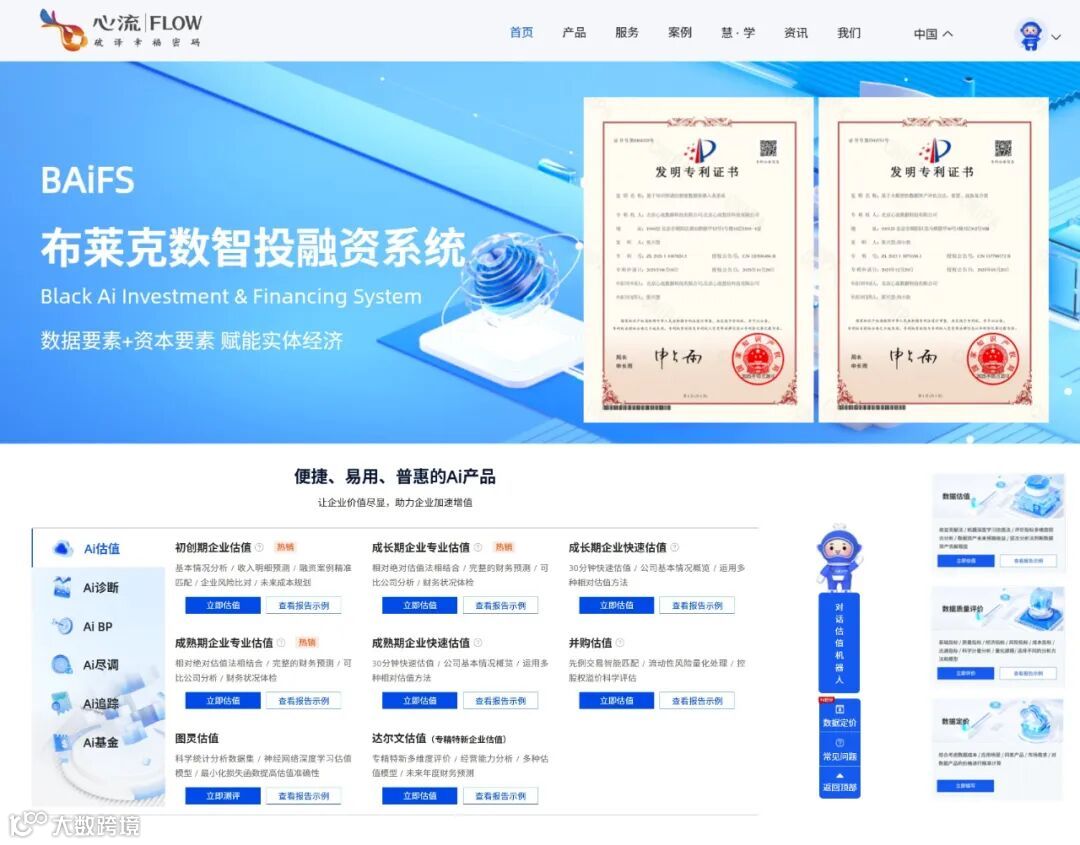1080x845 pixels.
Task: Open the 我们 nav item
Action: (849, 32)
